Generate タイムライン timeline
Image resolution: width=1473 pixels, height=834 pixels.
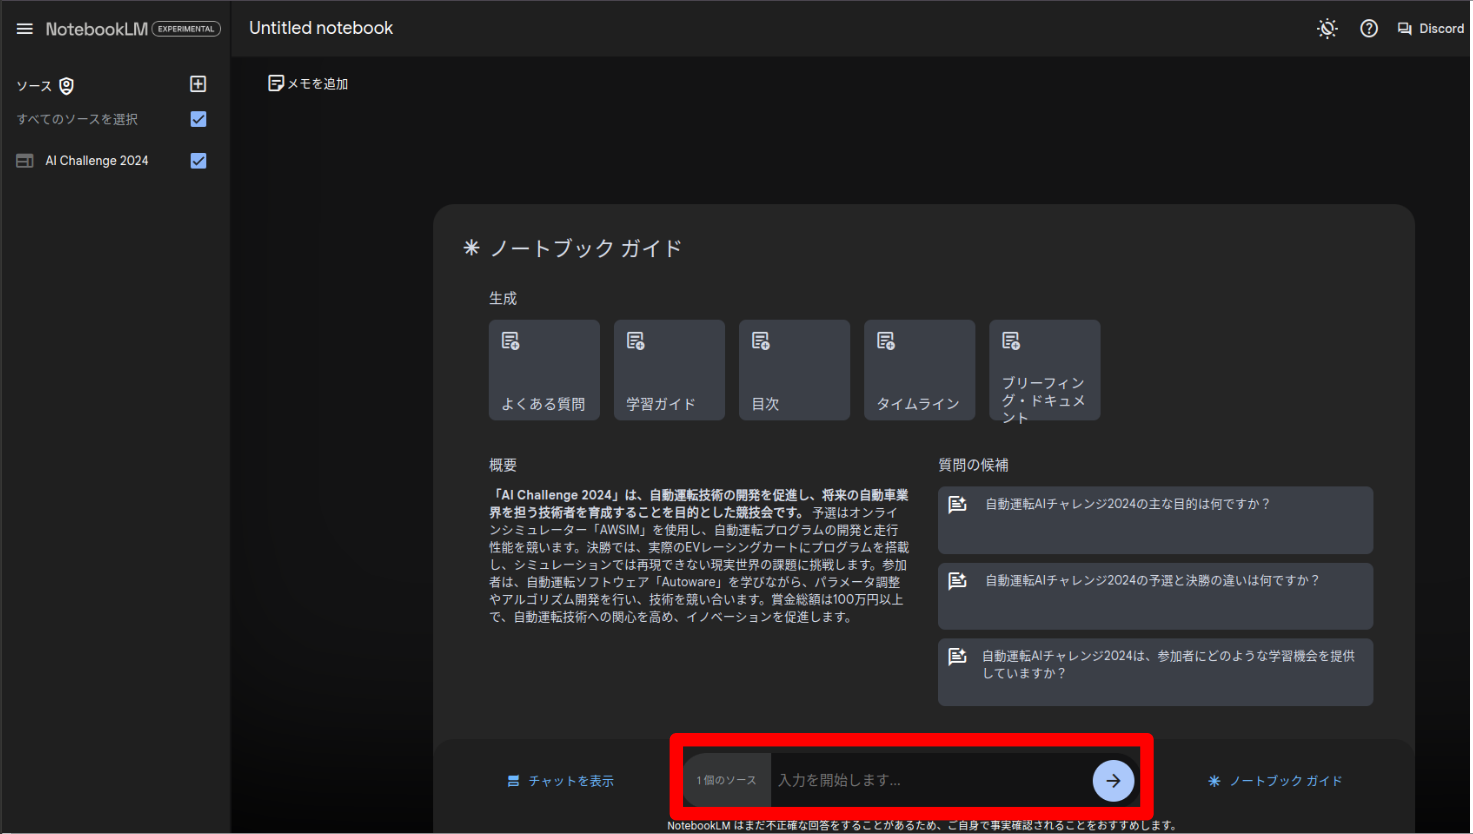919,370
